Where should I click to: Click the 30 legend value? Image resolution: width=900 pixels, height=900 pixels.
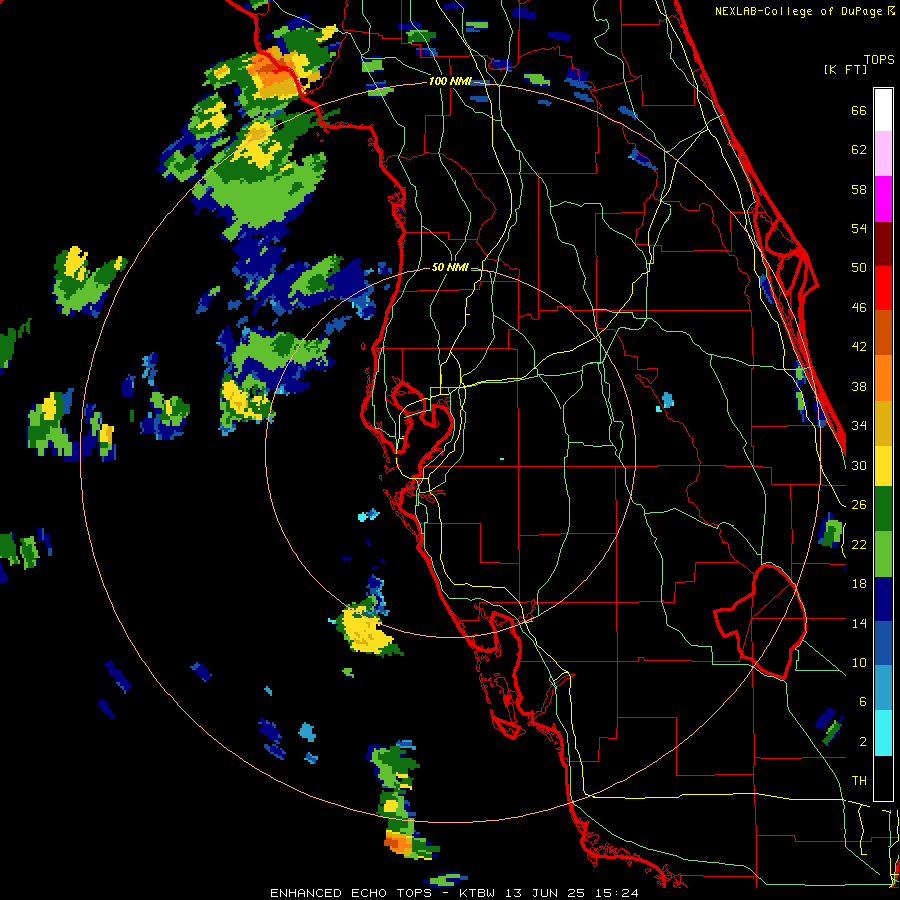[x=859, y=465]
